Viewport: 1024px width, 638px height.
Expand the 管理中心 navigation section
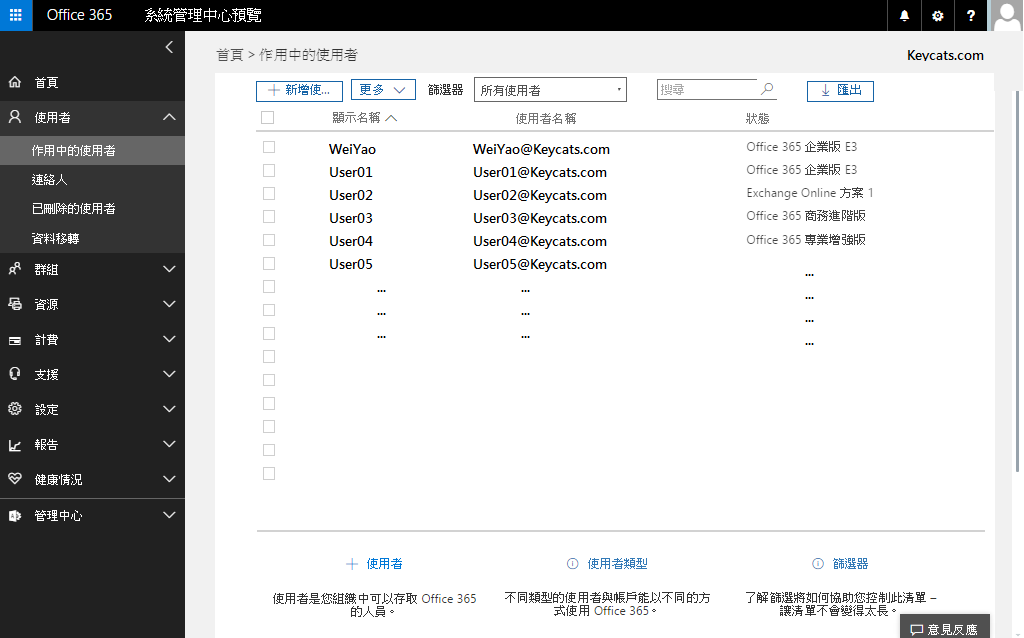click(x=169, y=515)
